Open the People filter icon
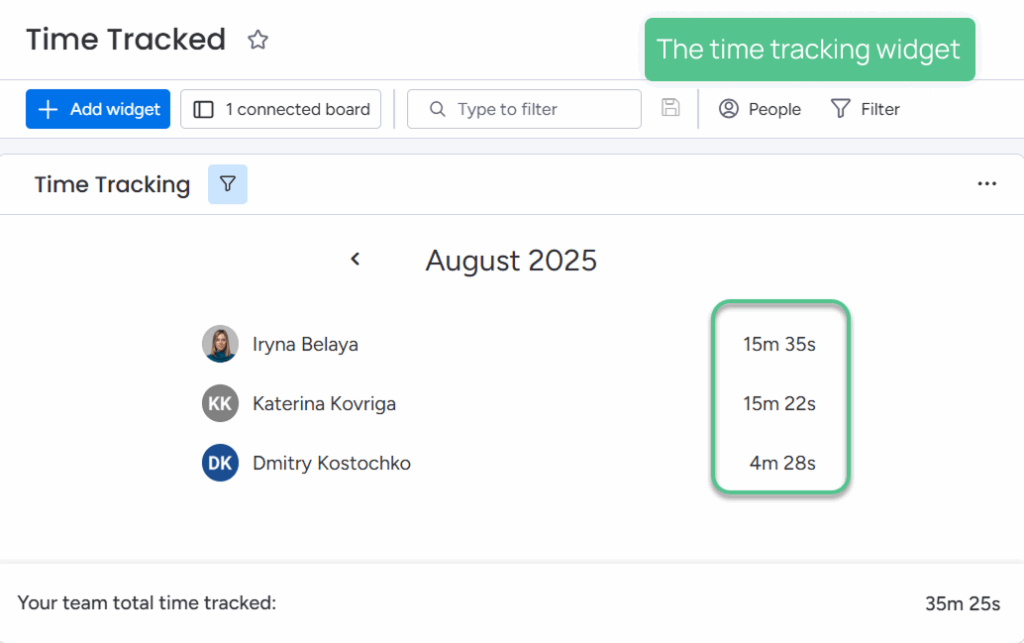The width and height of the screenshot is (1024, 643). click(x=728, y=108)
